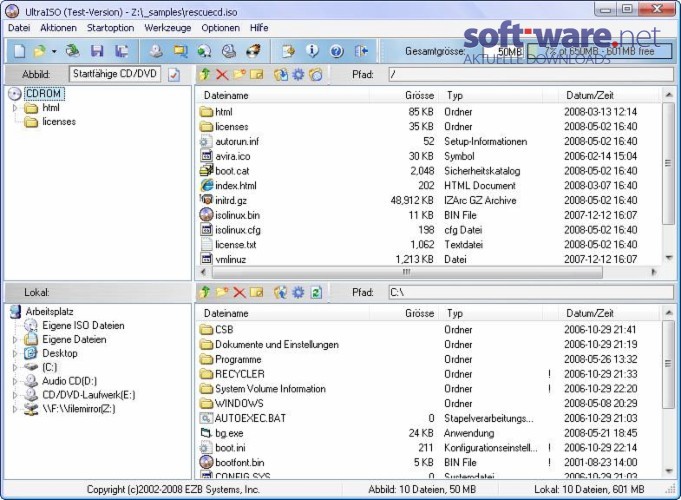The image size is (681, 500).
Task: Click the Up folder icon in local pane toolbar
Action: coord(205,292)
